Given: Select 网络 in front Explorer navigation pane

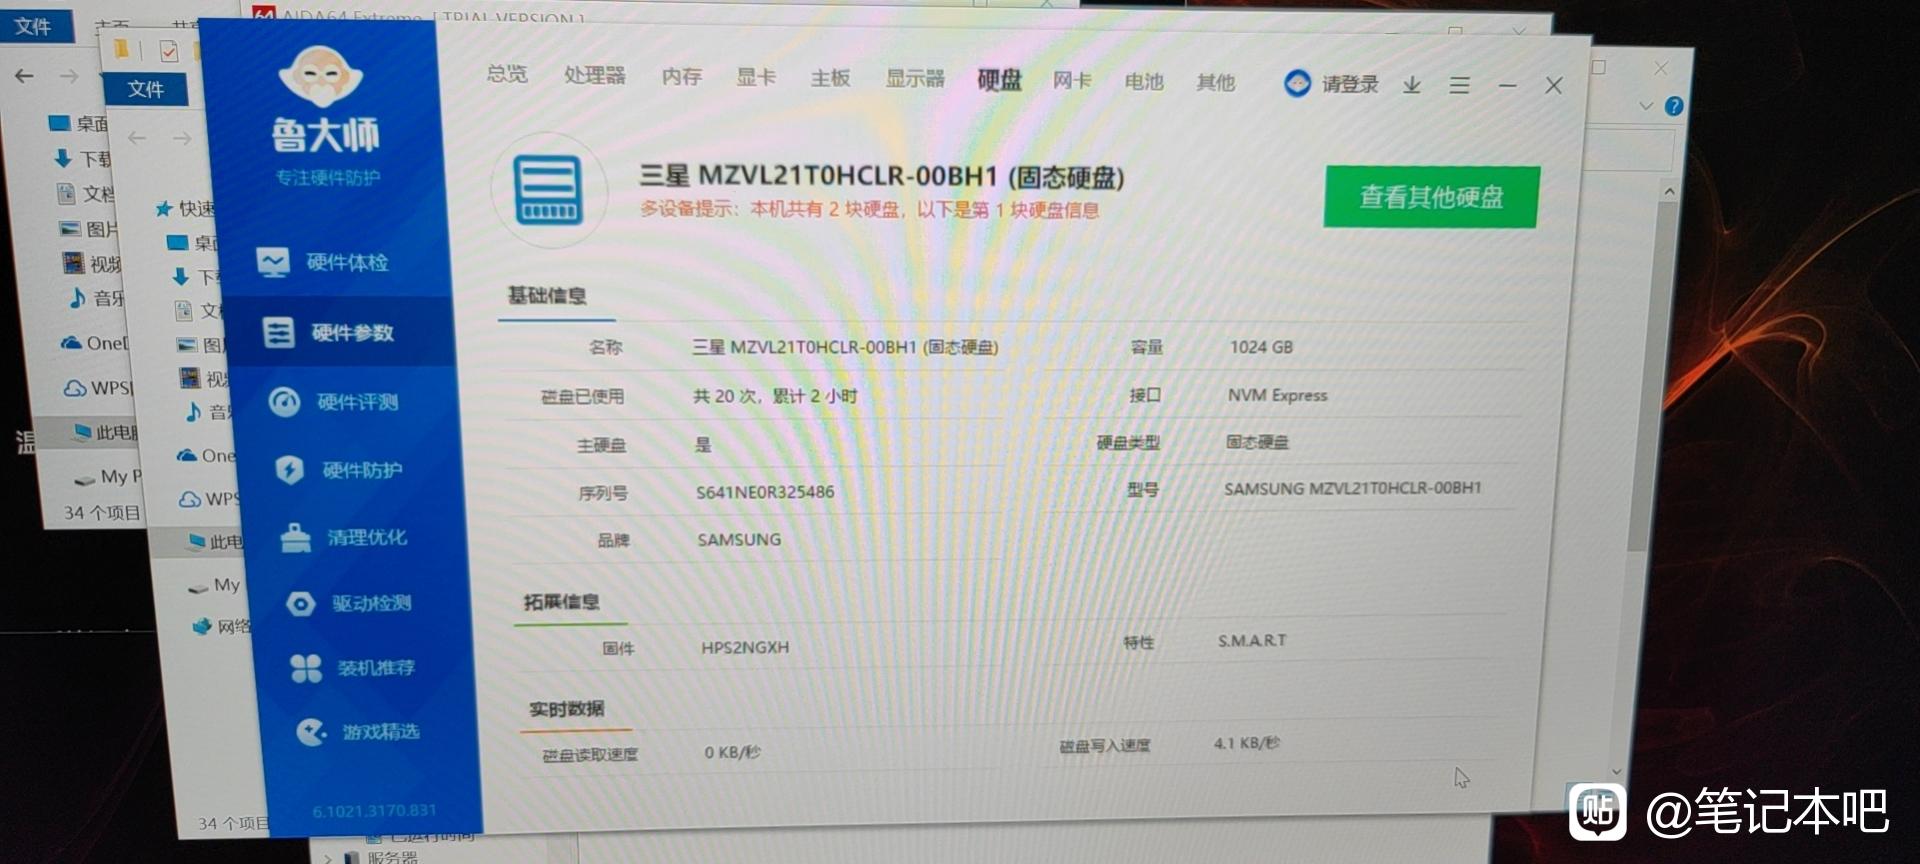Looking at the screenshot, I should click(x=222, y=626).
